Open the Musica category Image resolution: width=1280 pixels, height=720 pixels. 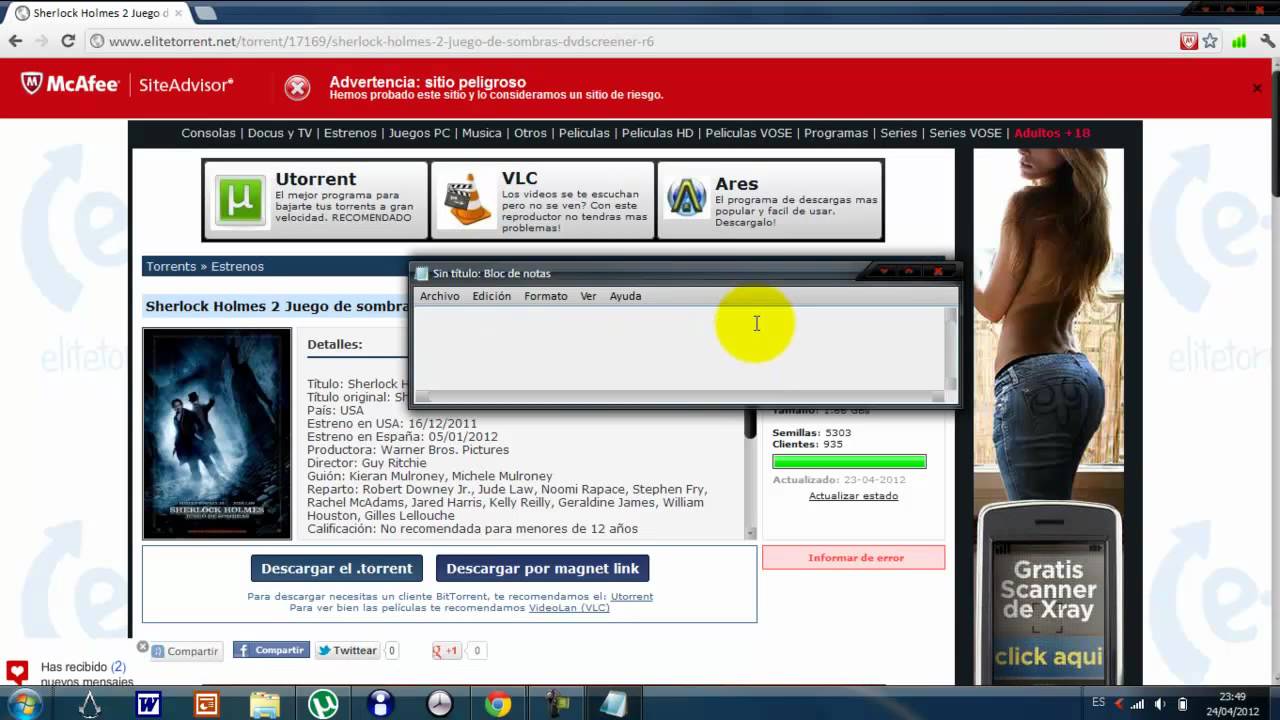pos(482,133)
